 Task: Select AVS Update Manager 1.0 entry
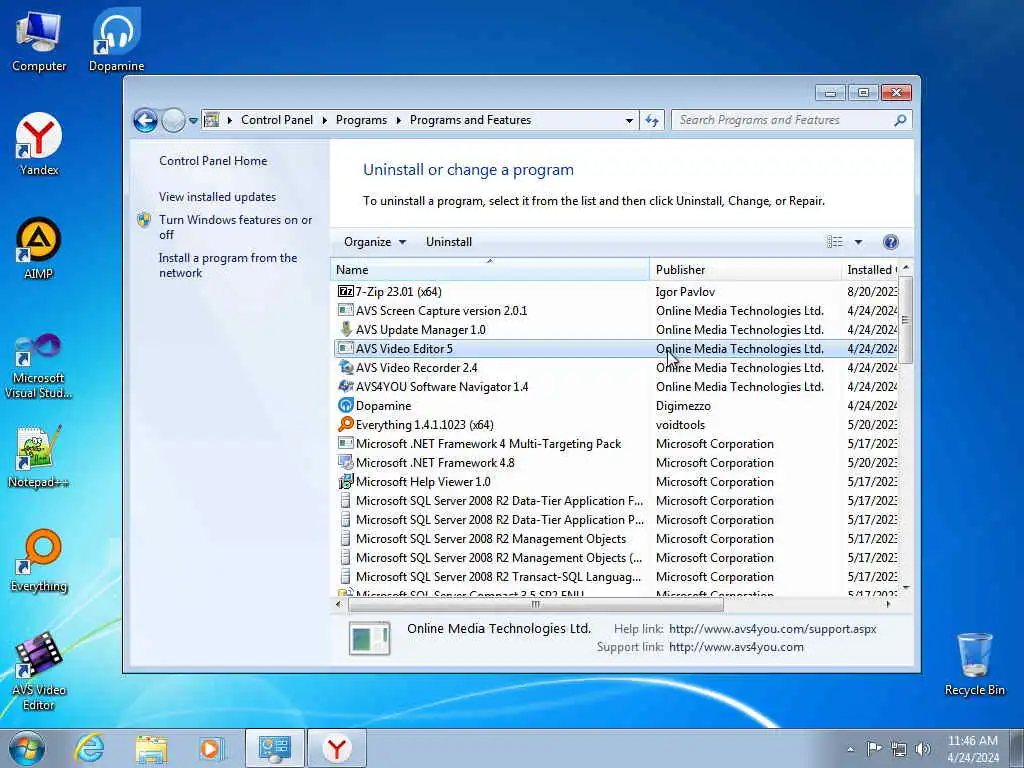(616, 330)
